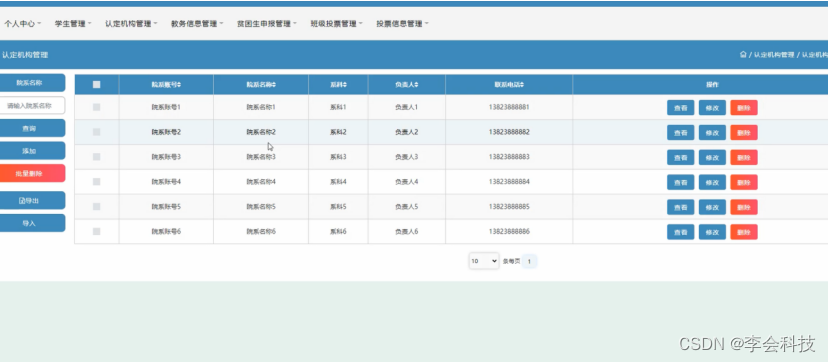831x362 pixels.
Task: Edit the 院系账号1 row (修改)
Action: [712, 108]
